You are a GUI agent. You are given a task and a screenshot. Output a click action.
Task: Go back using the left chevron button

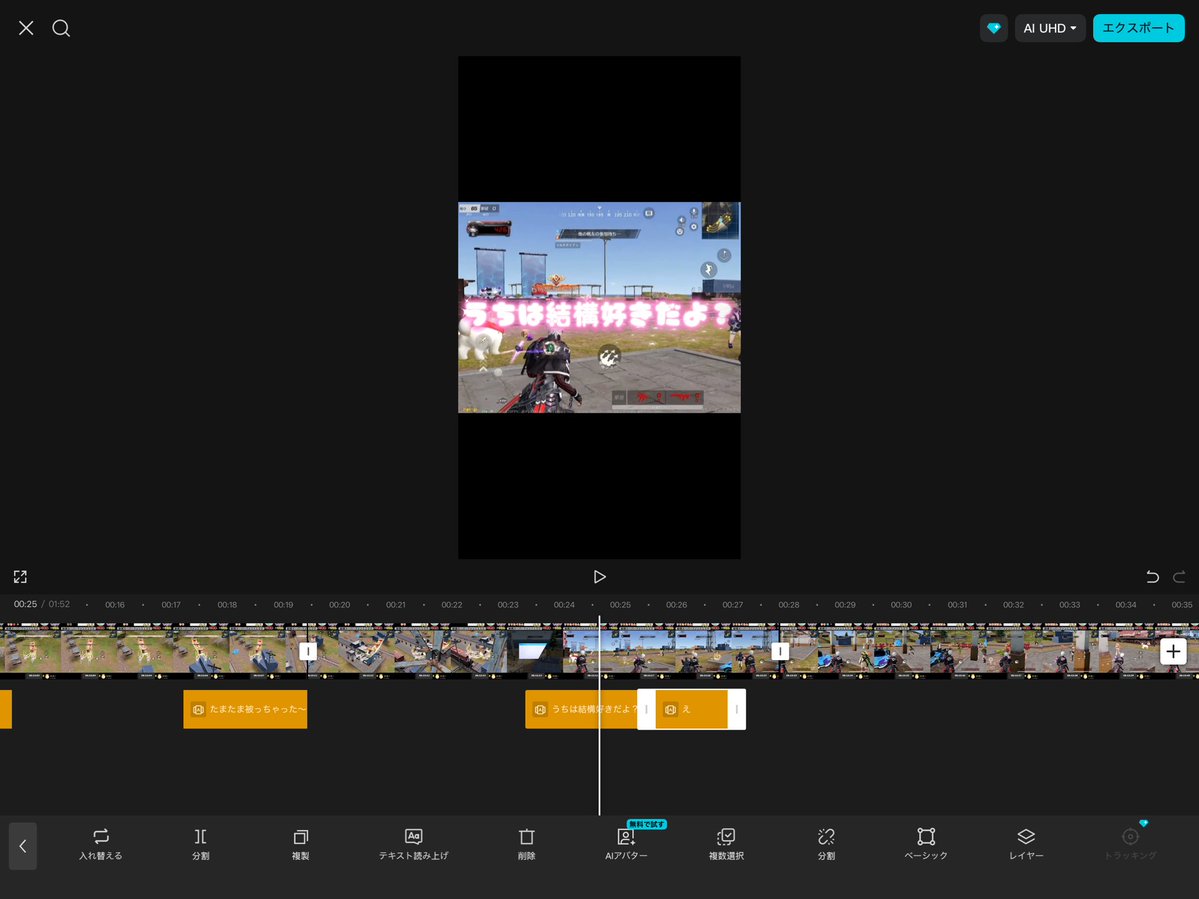click(23, 845)
